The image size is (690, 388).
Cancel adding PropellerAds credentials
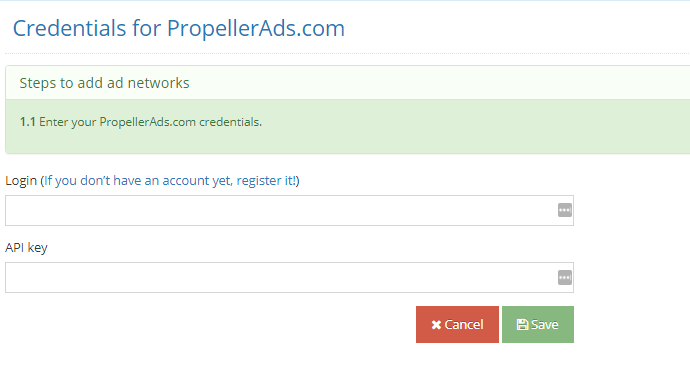tap(457, 325)
